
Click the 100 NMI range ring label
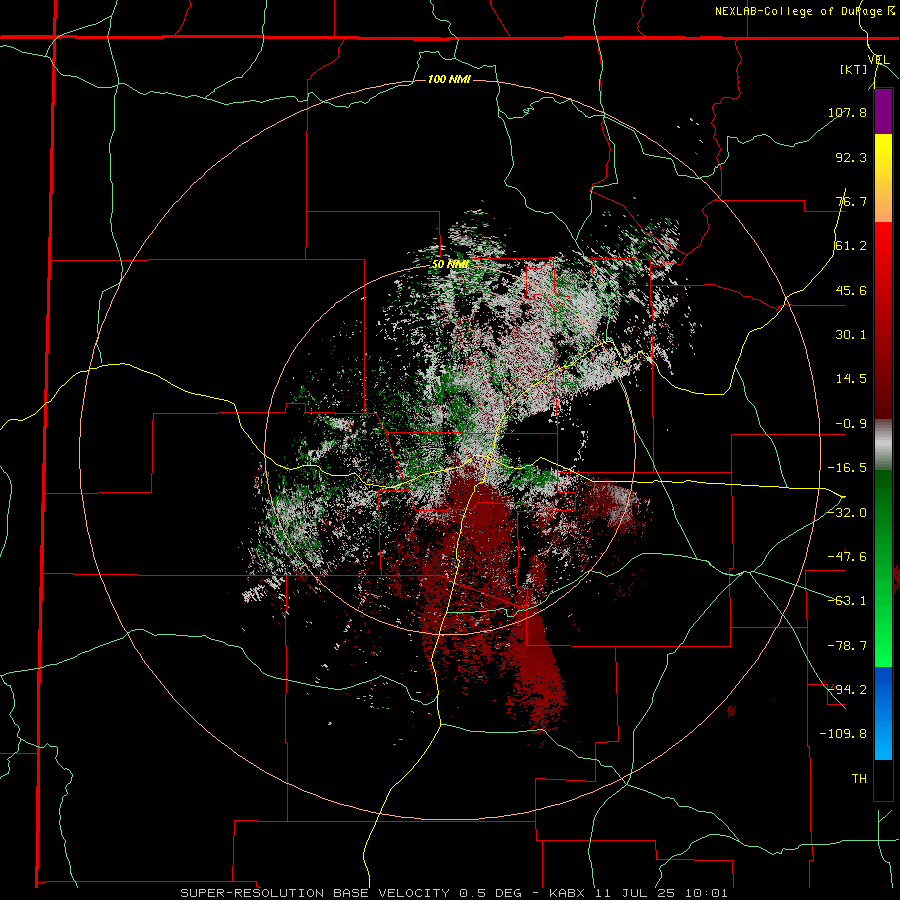click(449, 79)
